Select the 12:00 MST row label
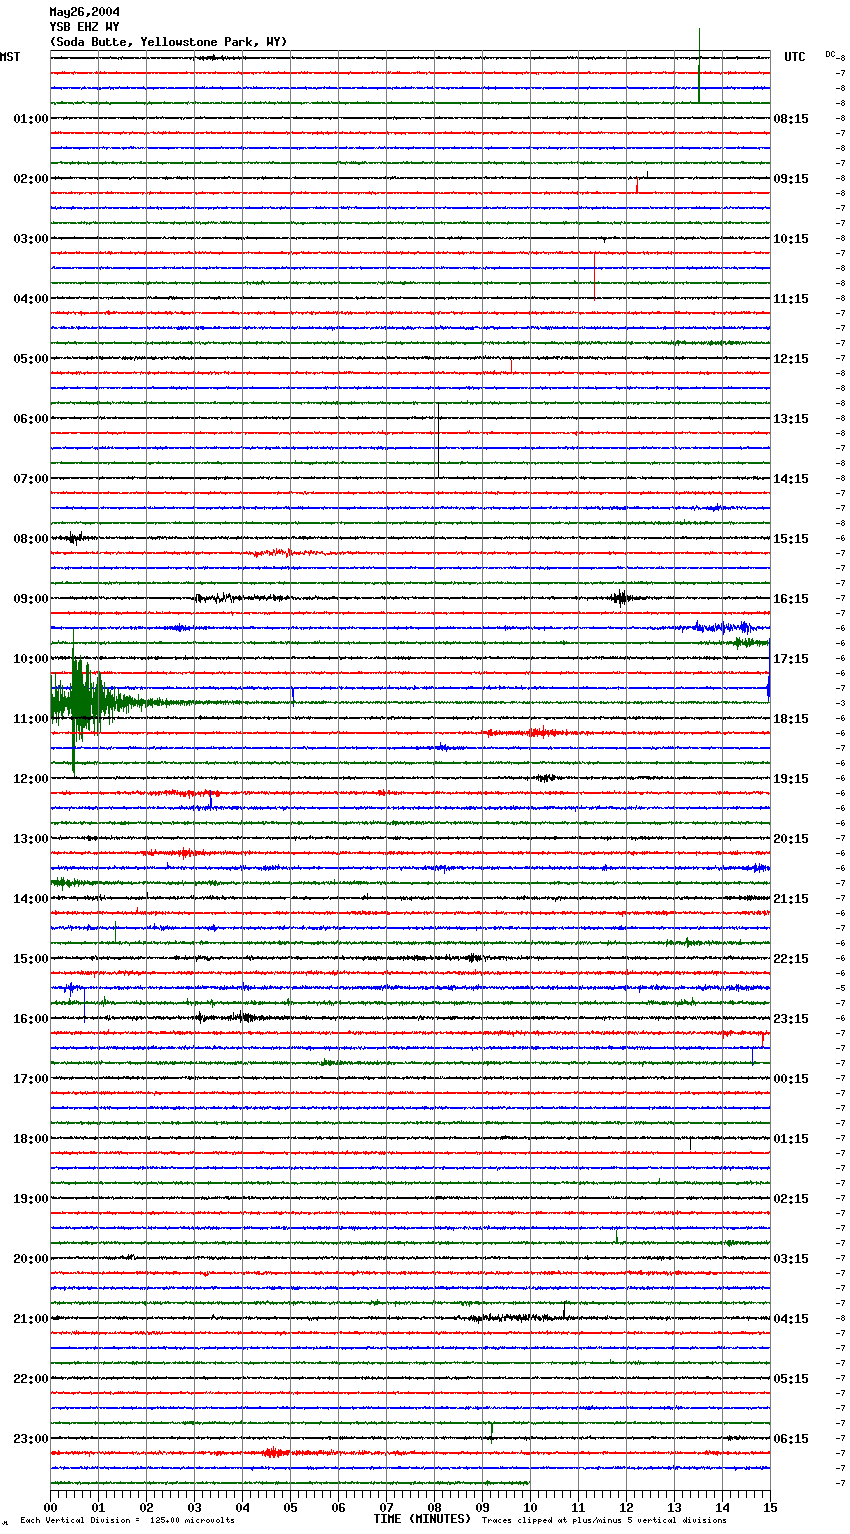This screenshot has width=850, height=1534. [x=31, y=779]
